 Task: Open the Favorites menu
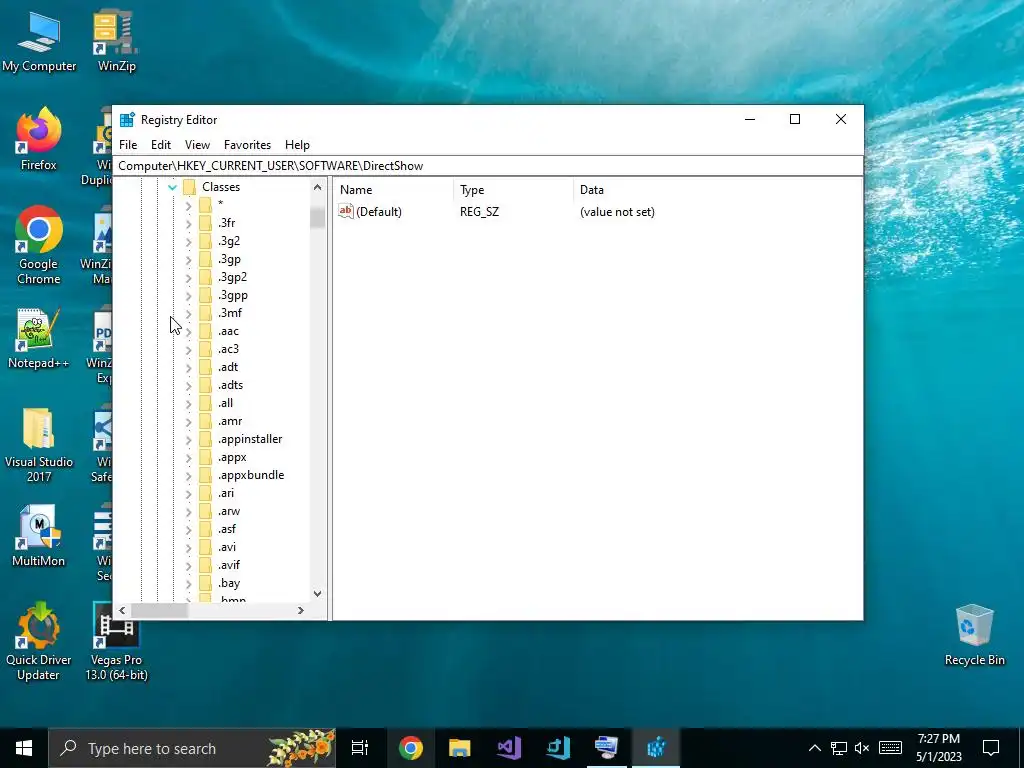tap(247, 145)
